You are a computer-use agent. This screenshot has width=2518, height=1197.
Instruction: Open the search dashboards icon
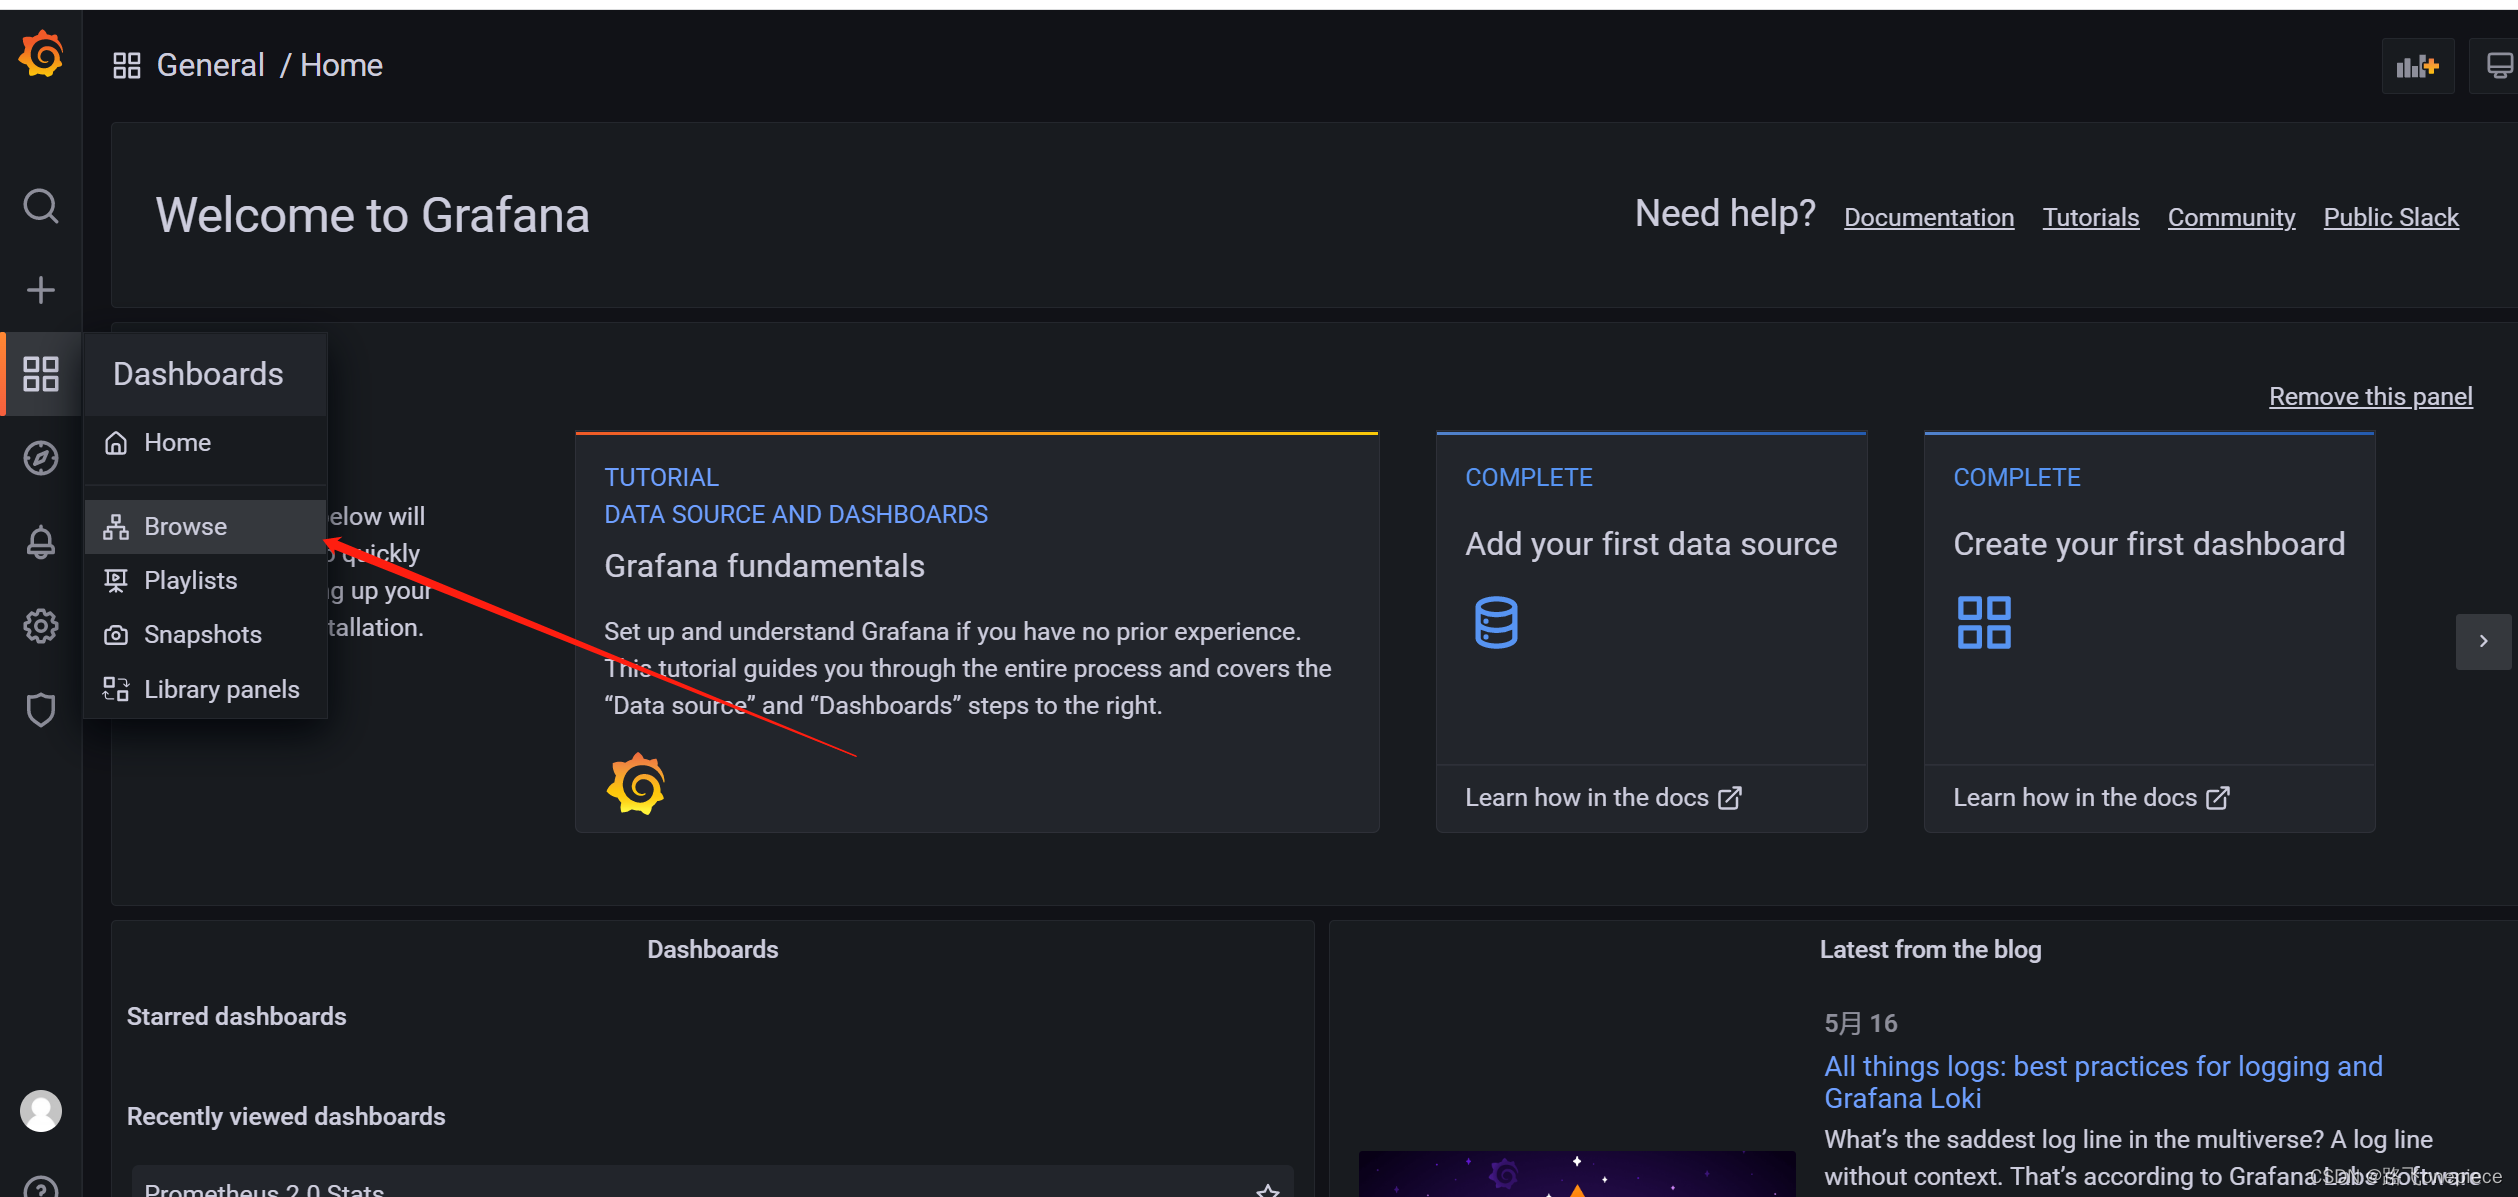(41, 207)
